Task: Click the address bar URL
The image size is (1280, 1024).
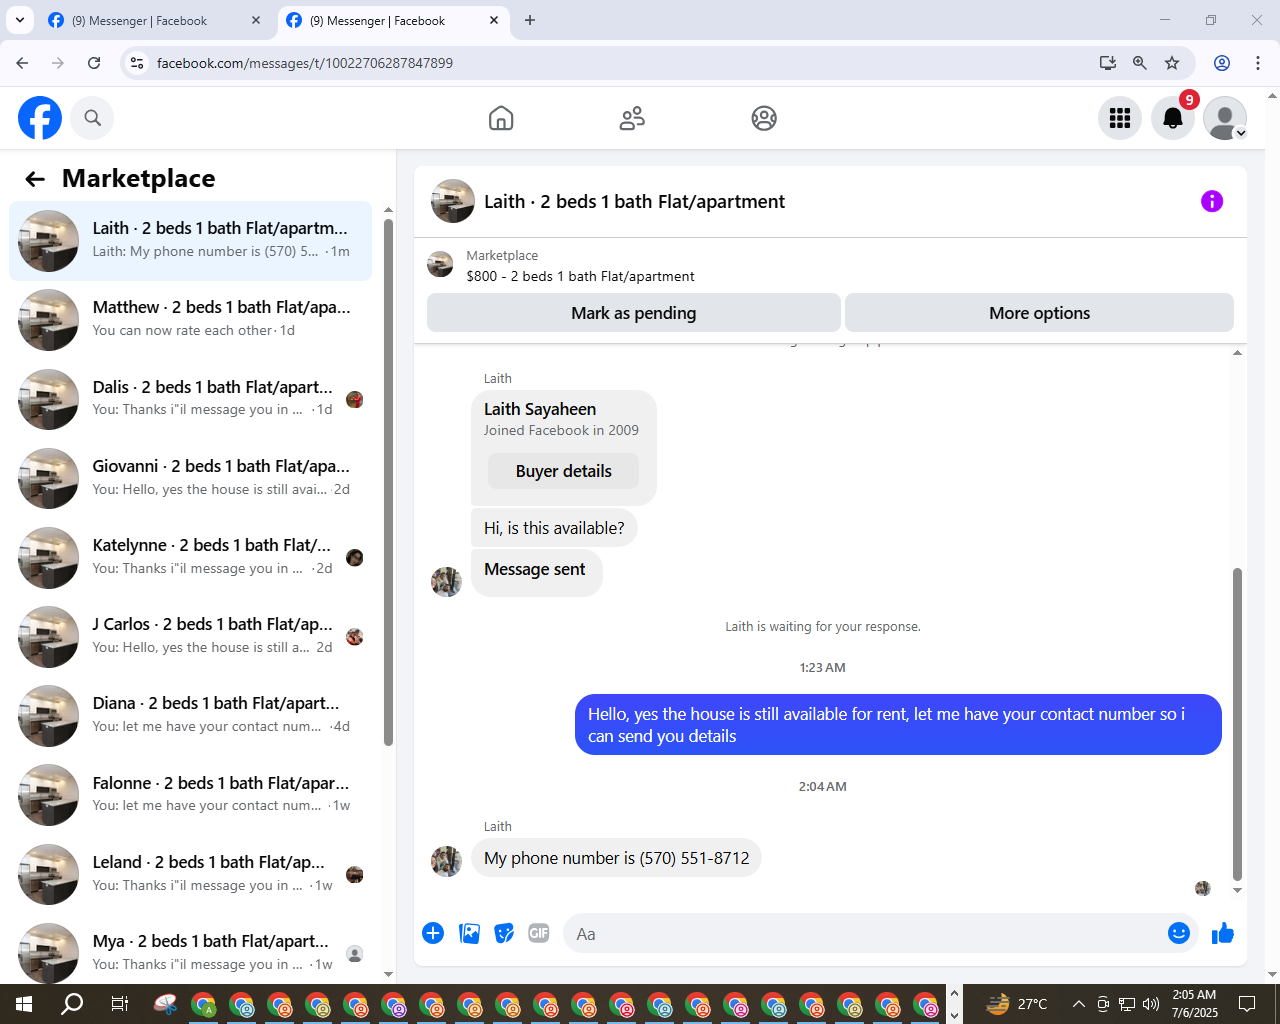Action: tap(305, 63)
